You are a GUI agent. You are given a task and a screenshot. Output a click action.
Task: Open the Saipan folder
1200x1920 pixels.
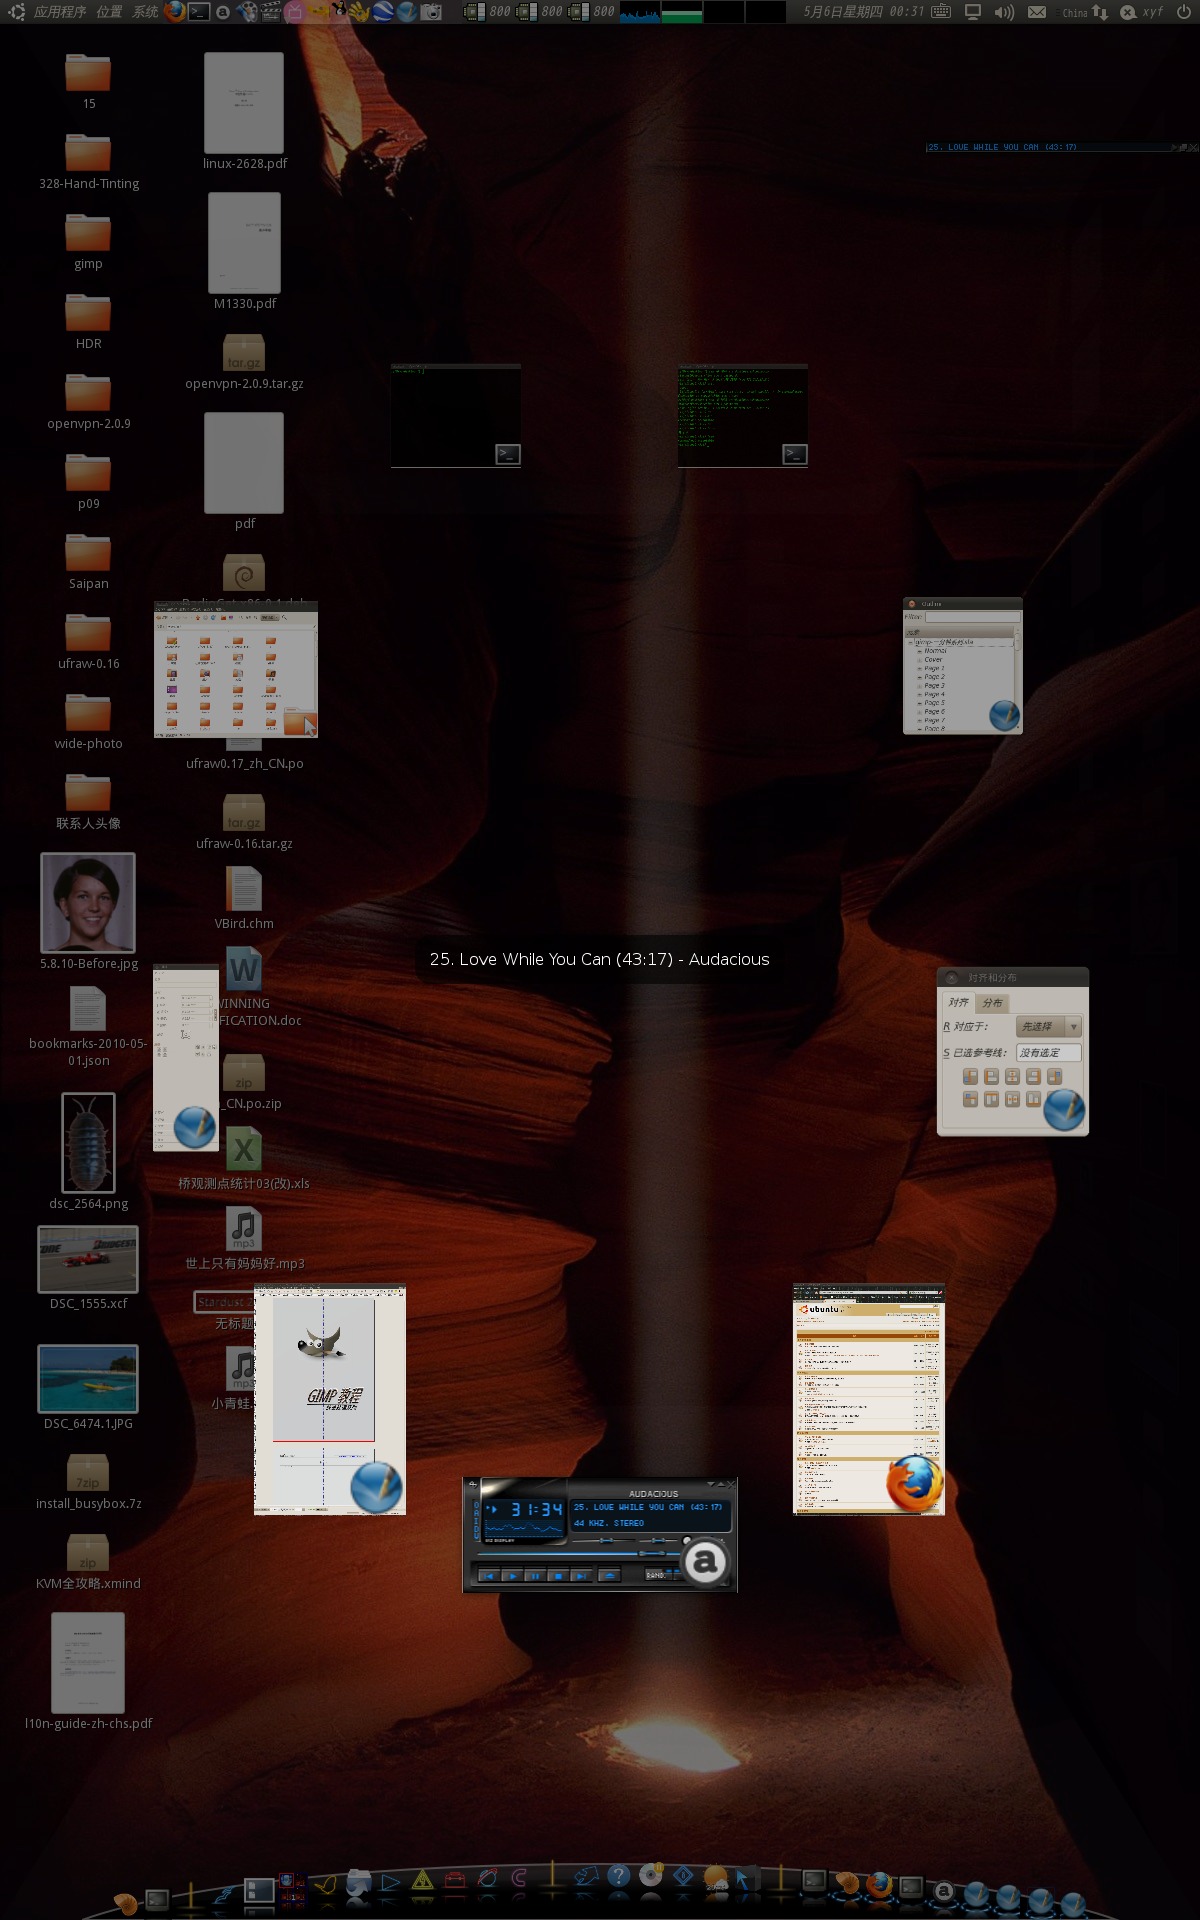tap(88, 562)
